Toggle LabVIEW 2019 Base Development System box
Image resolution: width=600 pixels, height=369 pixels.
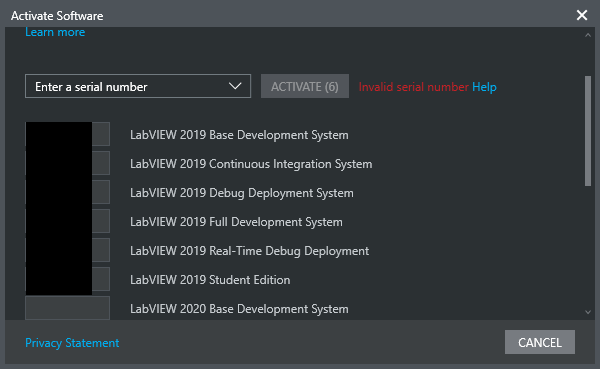[x=67, y=134]
